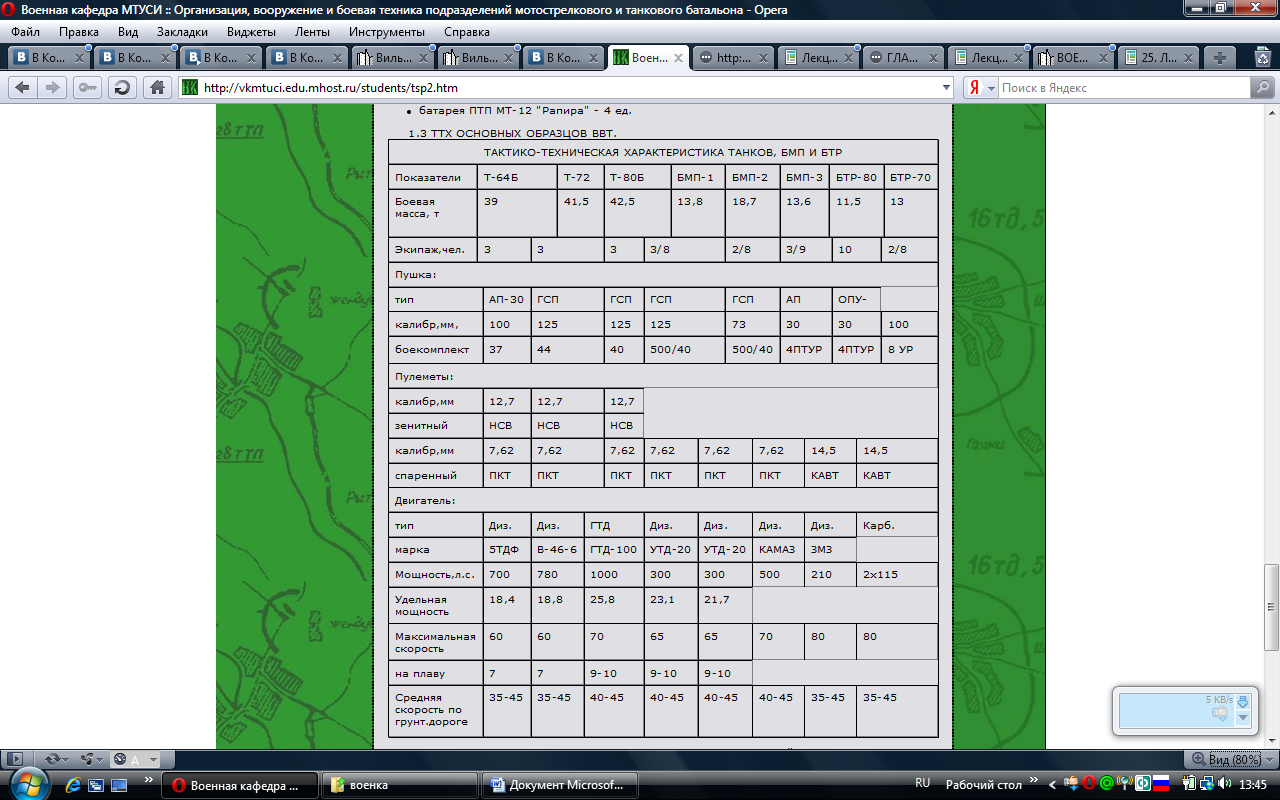
Task: Focus the address bar URL field
Action: [570, 88]
